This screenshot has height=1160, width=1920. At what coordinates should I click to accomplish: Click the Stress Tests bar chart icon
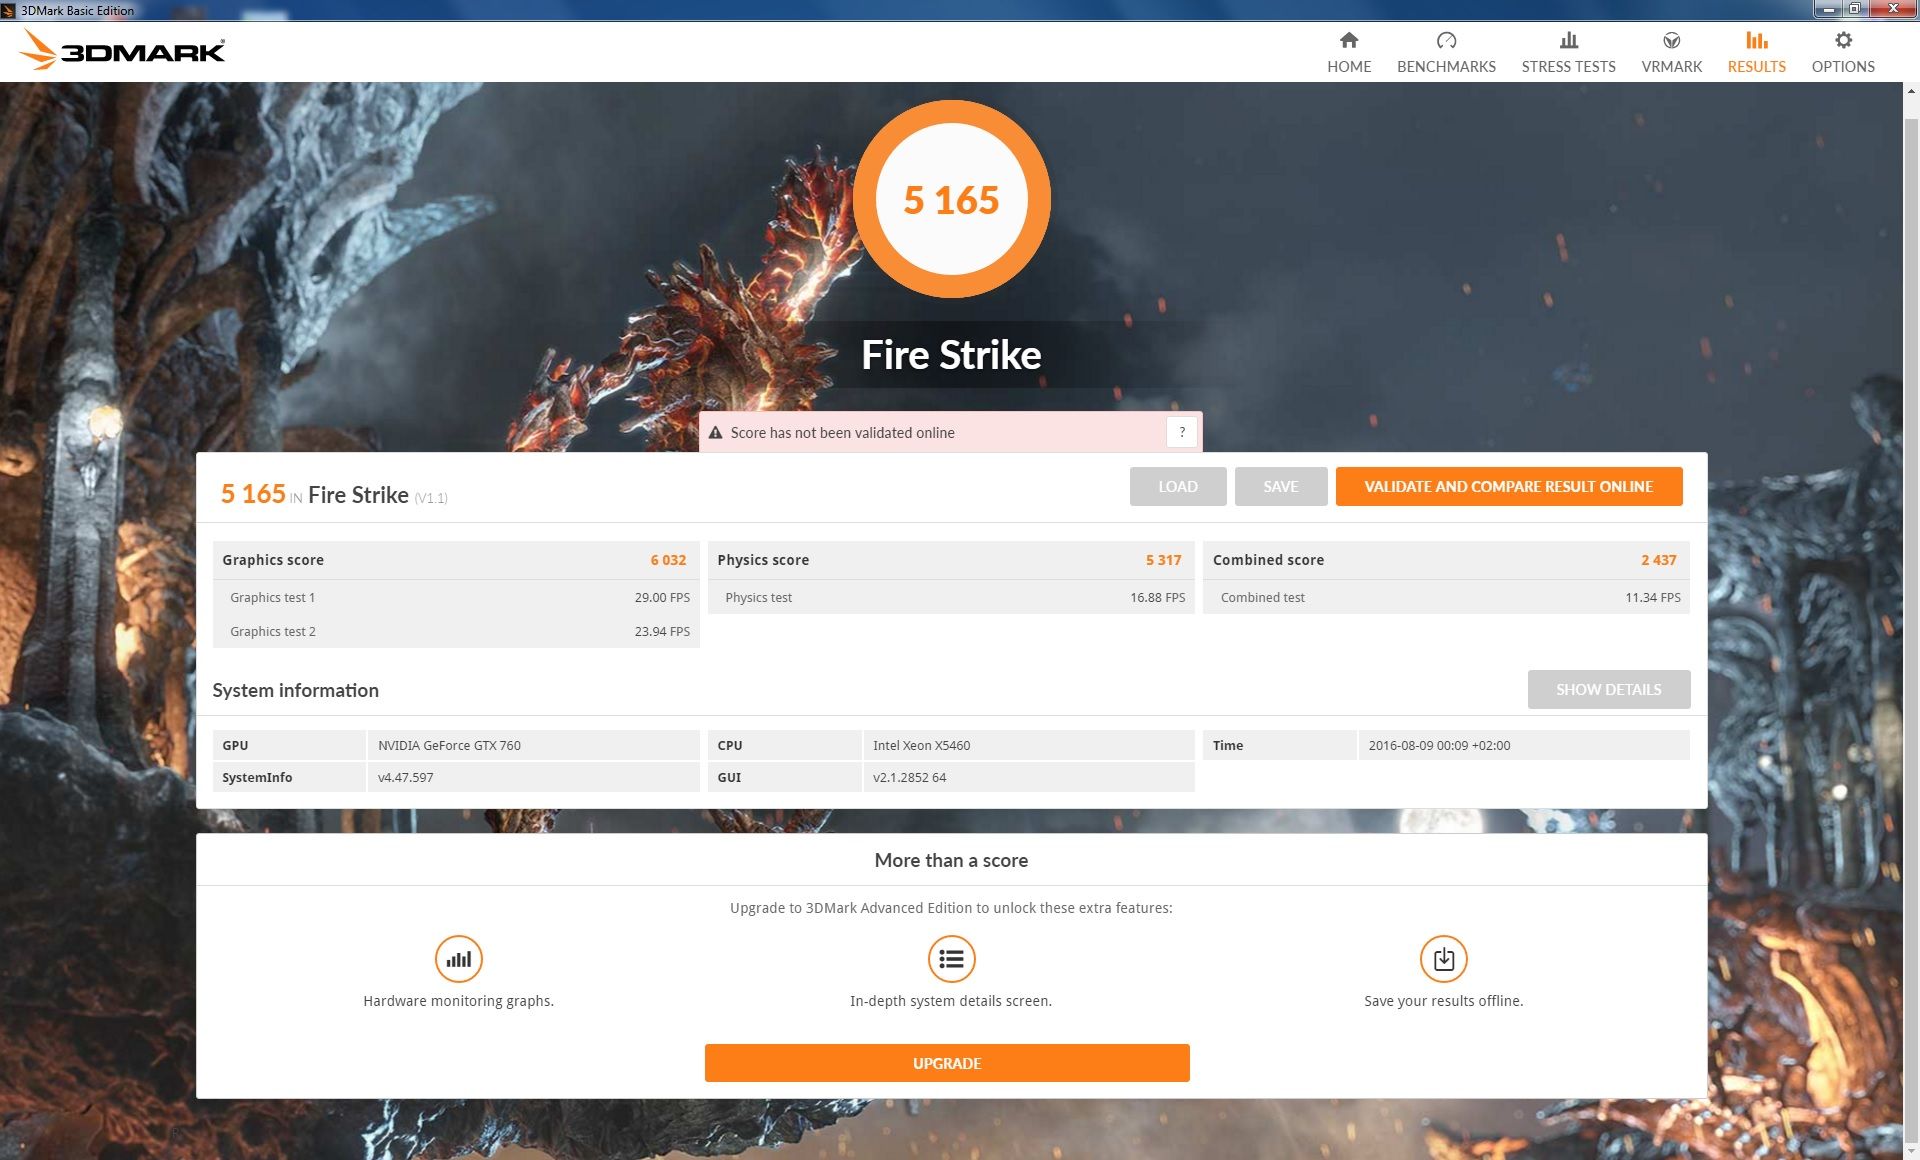(x=1568, y=40)
